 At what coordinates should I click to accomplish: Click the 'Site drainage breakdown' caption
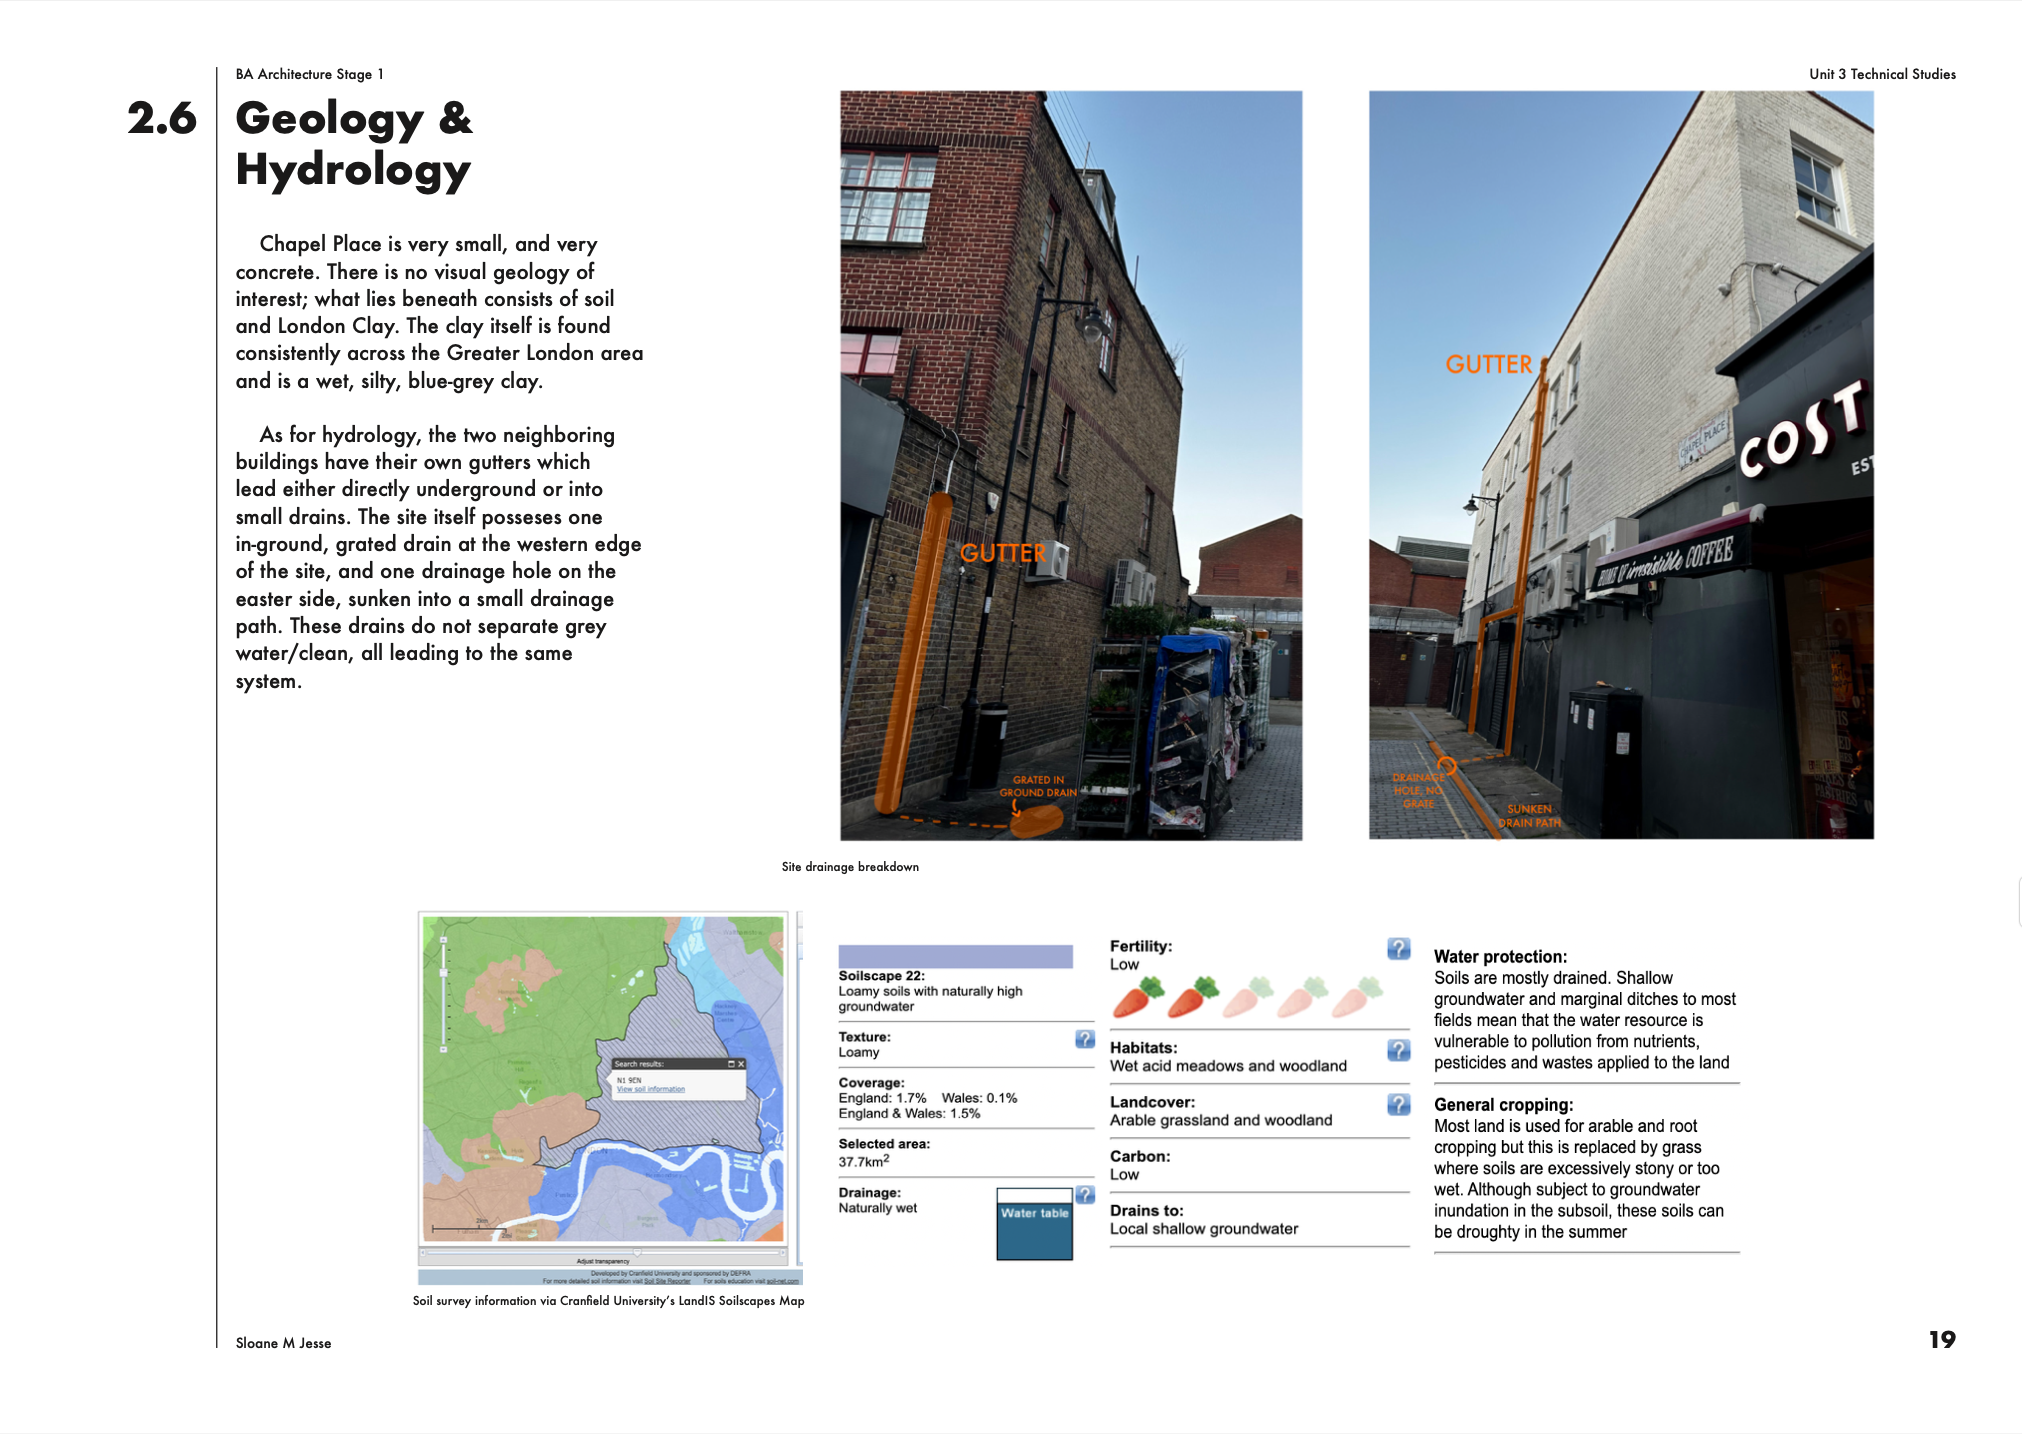[850, 867]
